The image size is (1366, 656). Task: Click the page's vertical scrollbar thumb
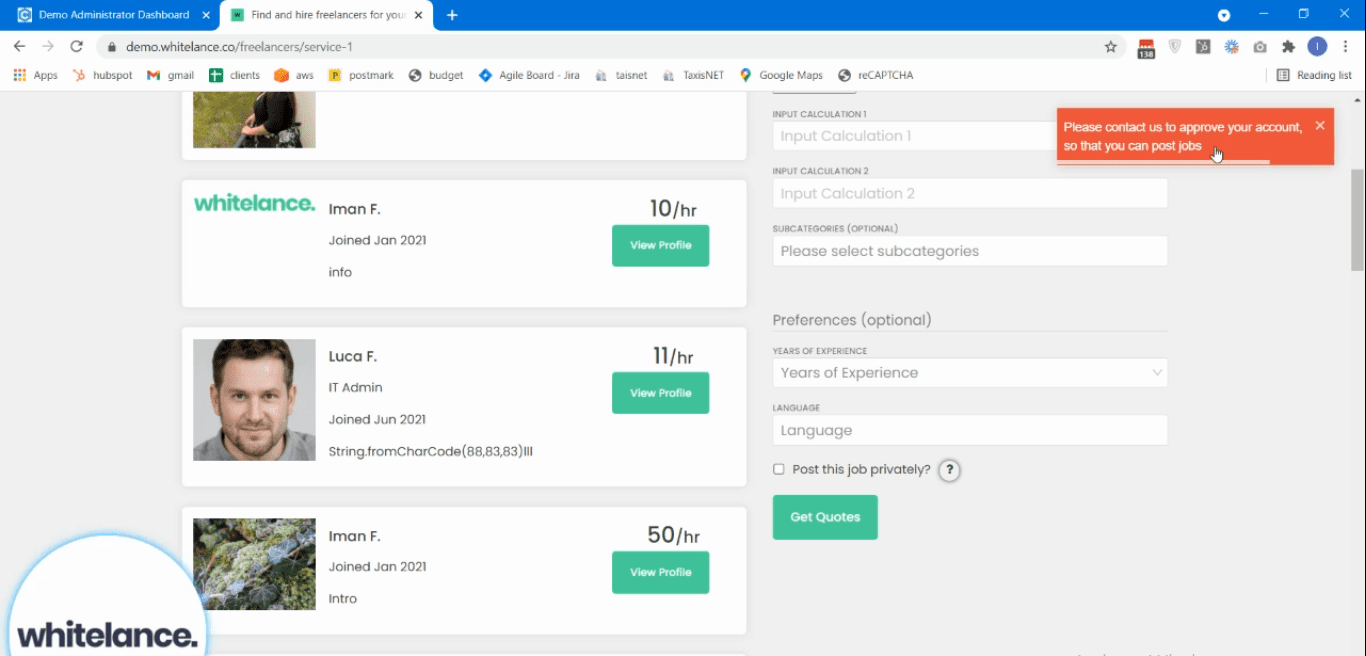click(x=1357, y=220)
